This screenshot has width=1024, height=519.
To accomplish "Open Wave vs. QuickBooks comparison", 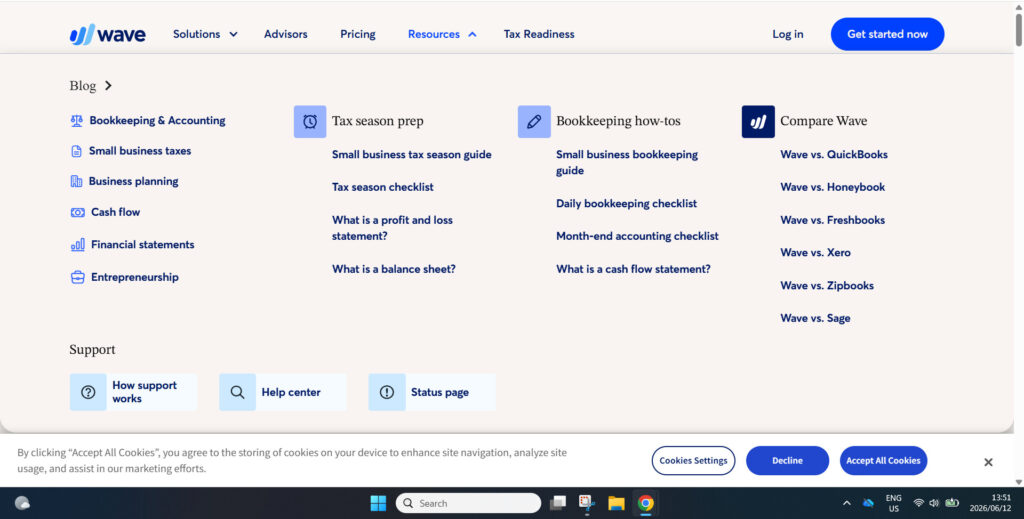I will (834, 155).
